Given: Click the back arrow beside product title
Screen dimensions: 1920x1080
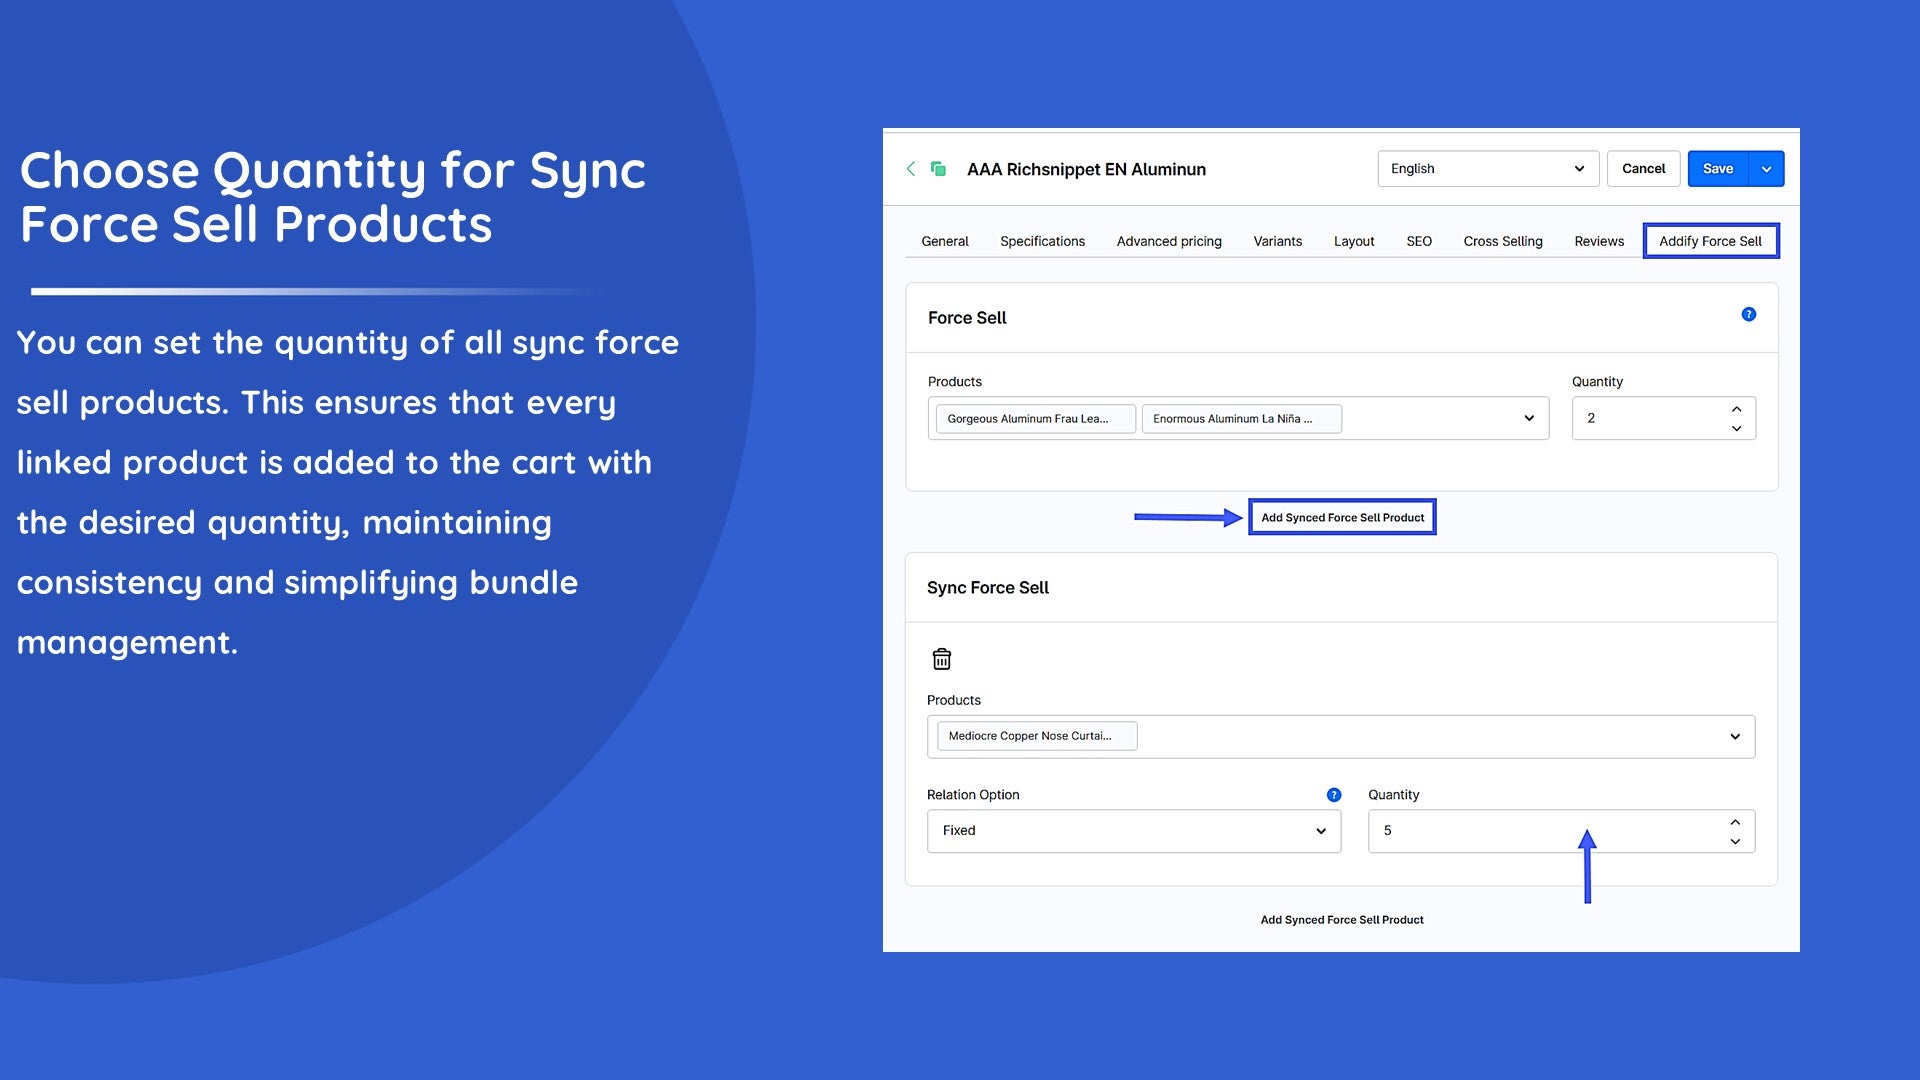Looking at the screenshot, I should tap(910, 169).
